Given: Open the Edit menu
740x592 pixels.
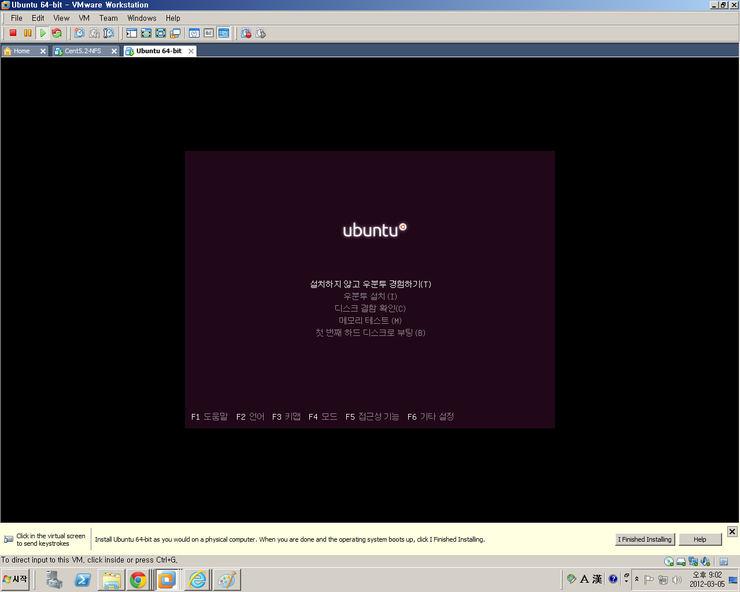Looking at the screenshot, I should click(38, 18).
